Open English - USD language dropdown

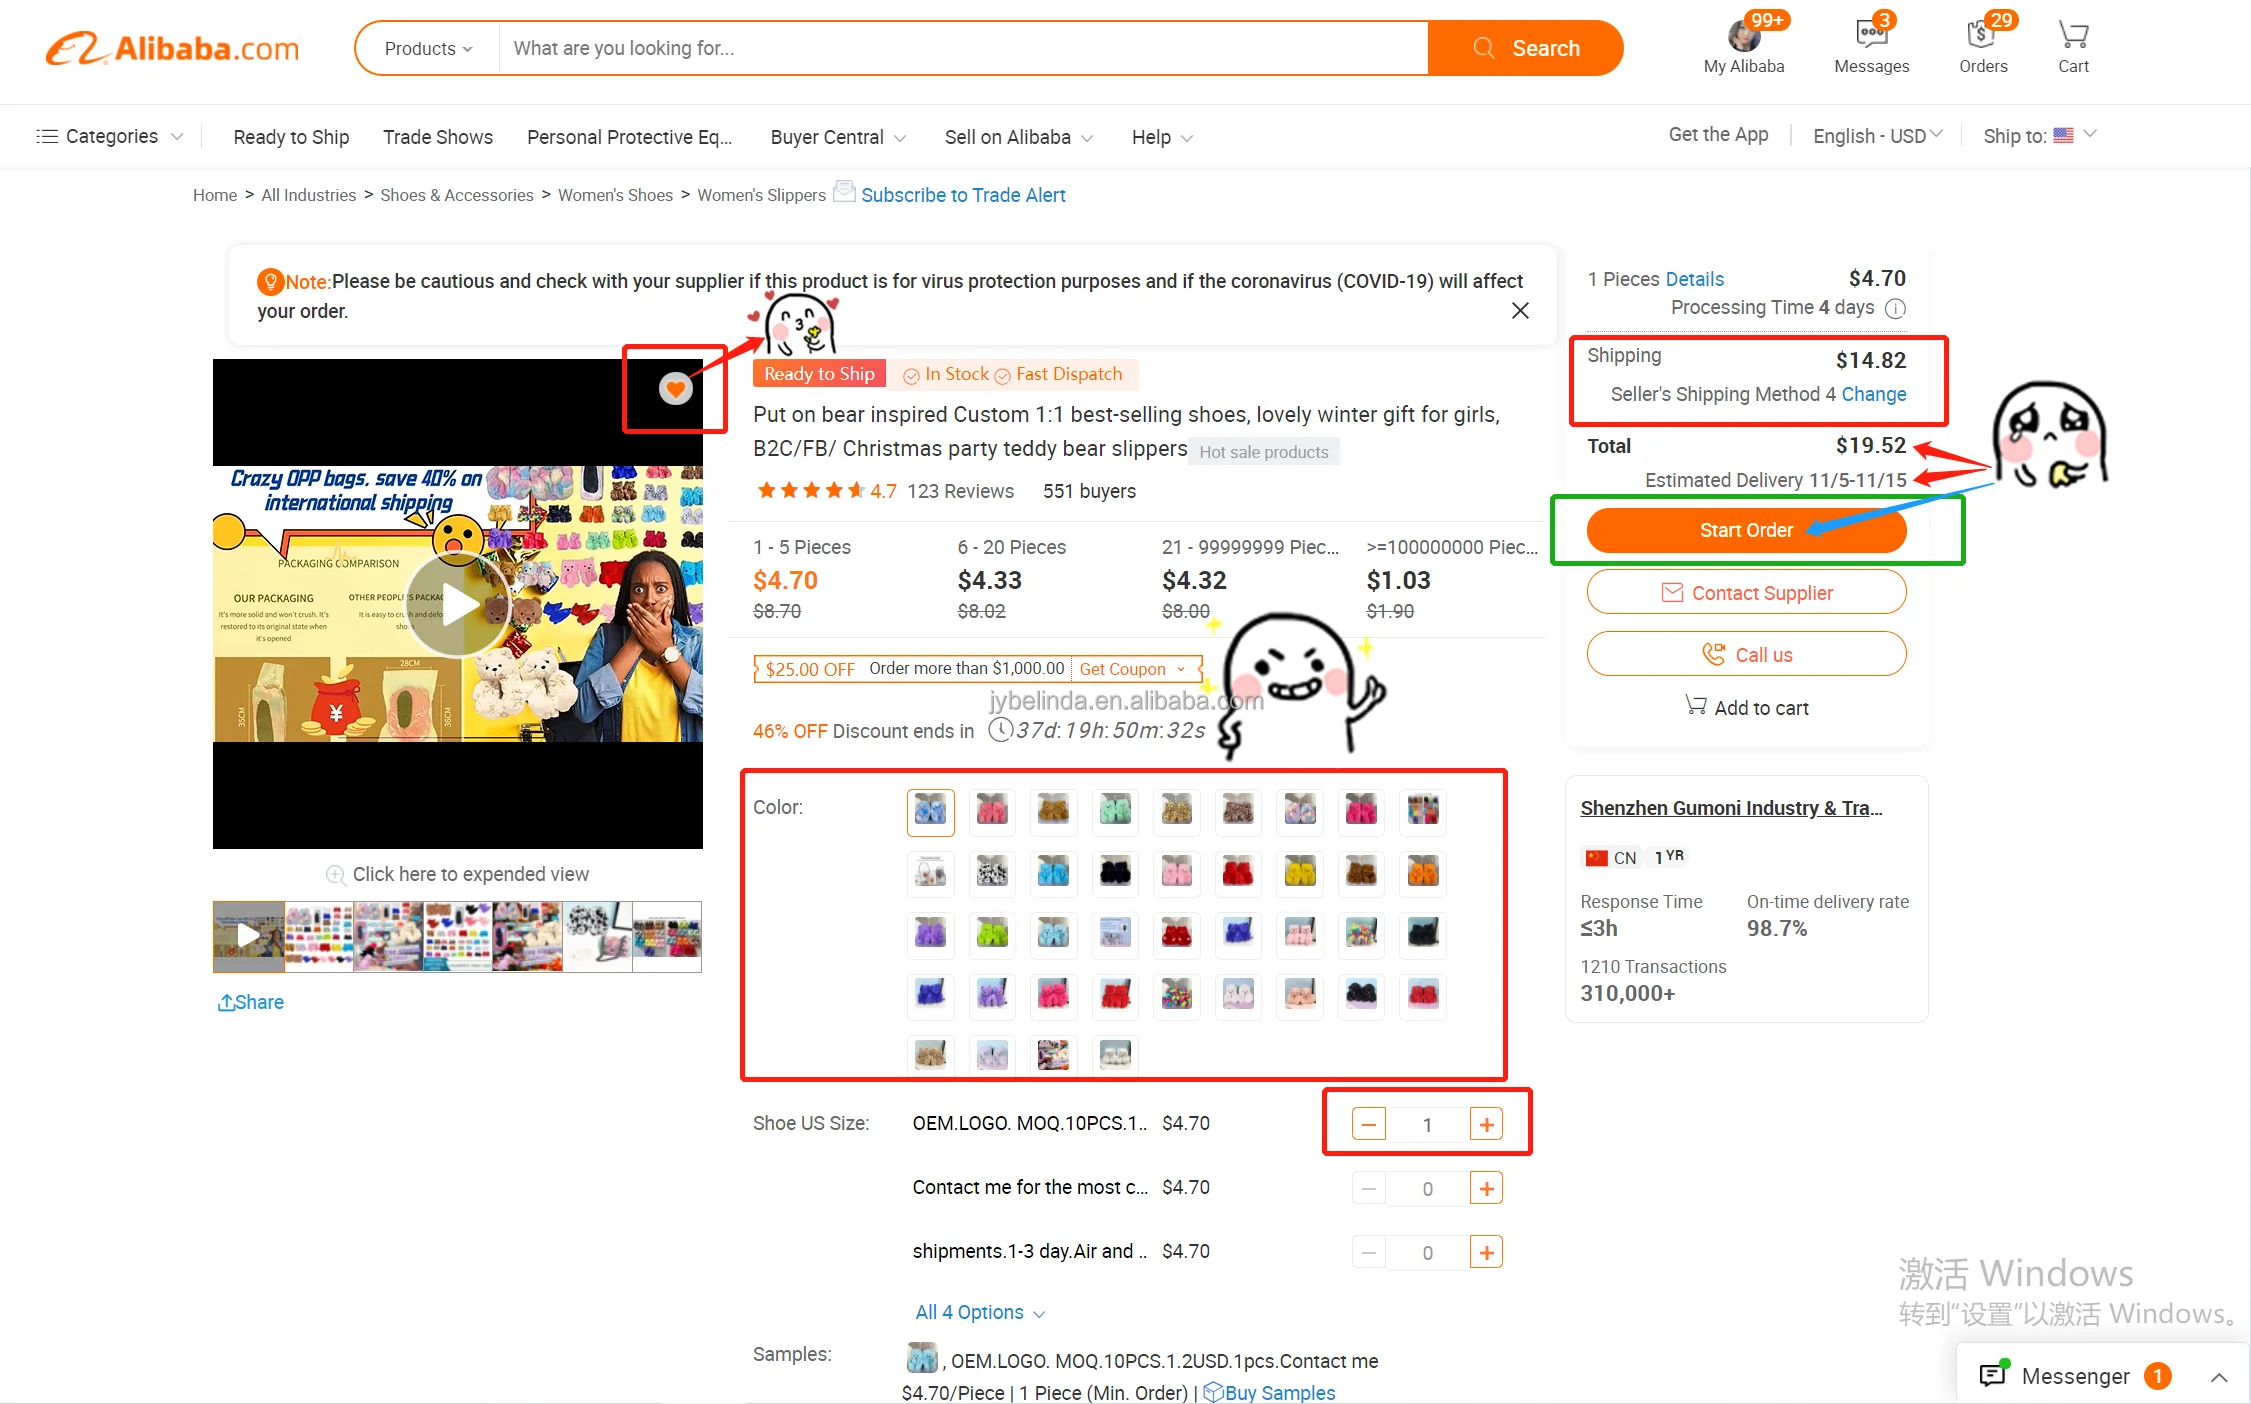click(1876, 136)
